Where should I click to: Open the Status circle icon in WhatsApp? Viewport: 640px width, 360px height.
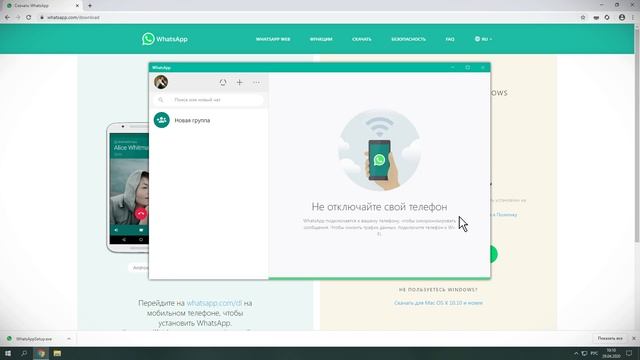coord(223,82)
